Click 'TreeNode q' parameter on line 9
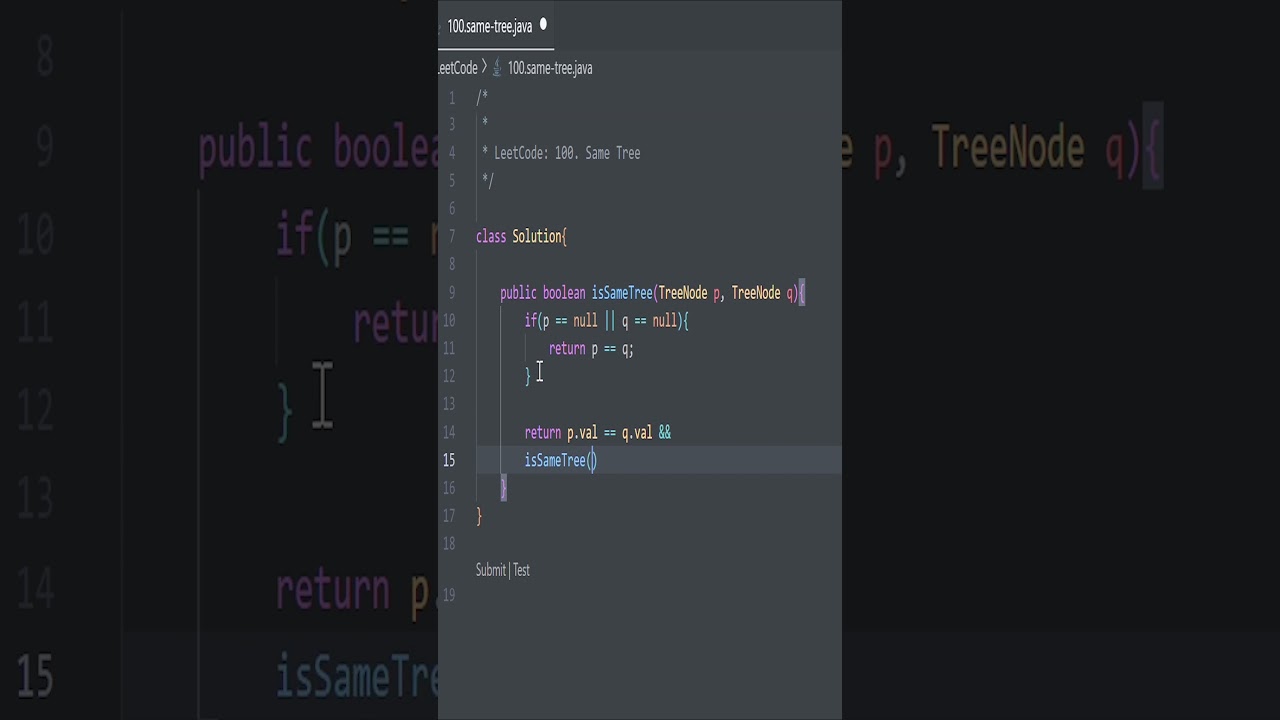The height and width of the screenshot is (720, 1280). 763,293
